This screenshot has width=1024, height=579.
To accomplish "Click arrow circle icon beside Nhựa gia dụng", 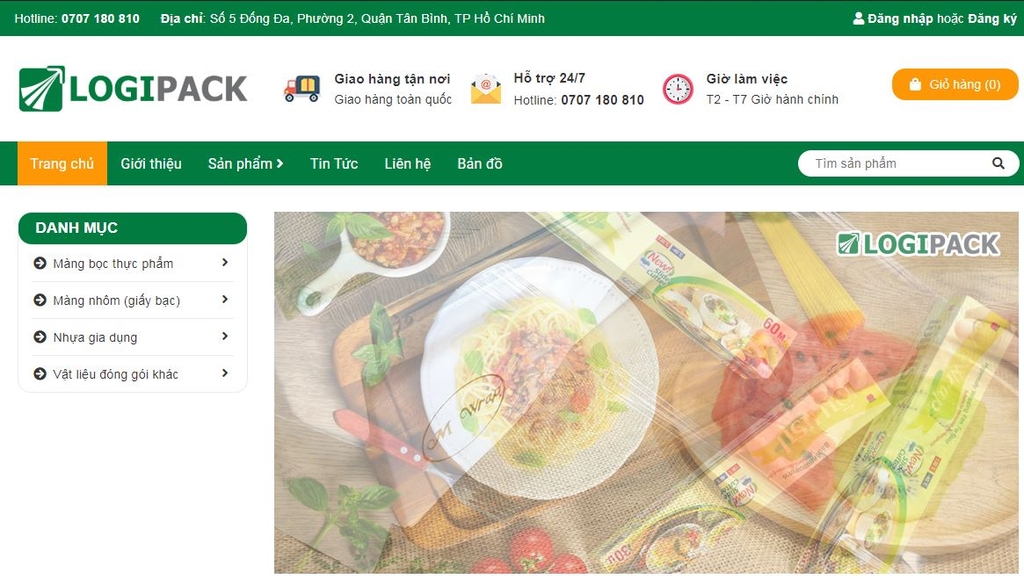I will click(x=40, y=337).
